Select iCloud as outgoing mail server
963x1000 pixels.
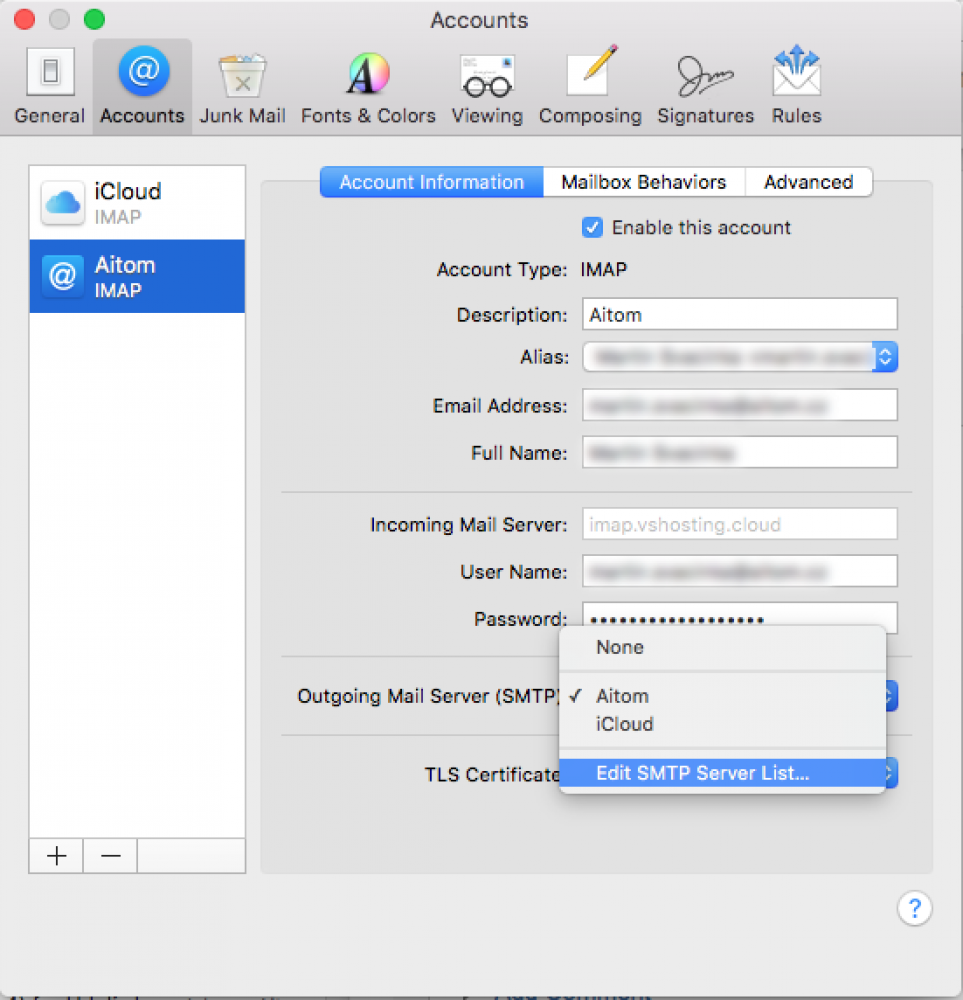click(624, 724)
